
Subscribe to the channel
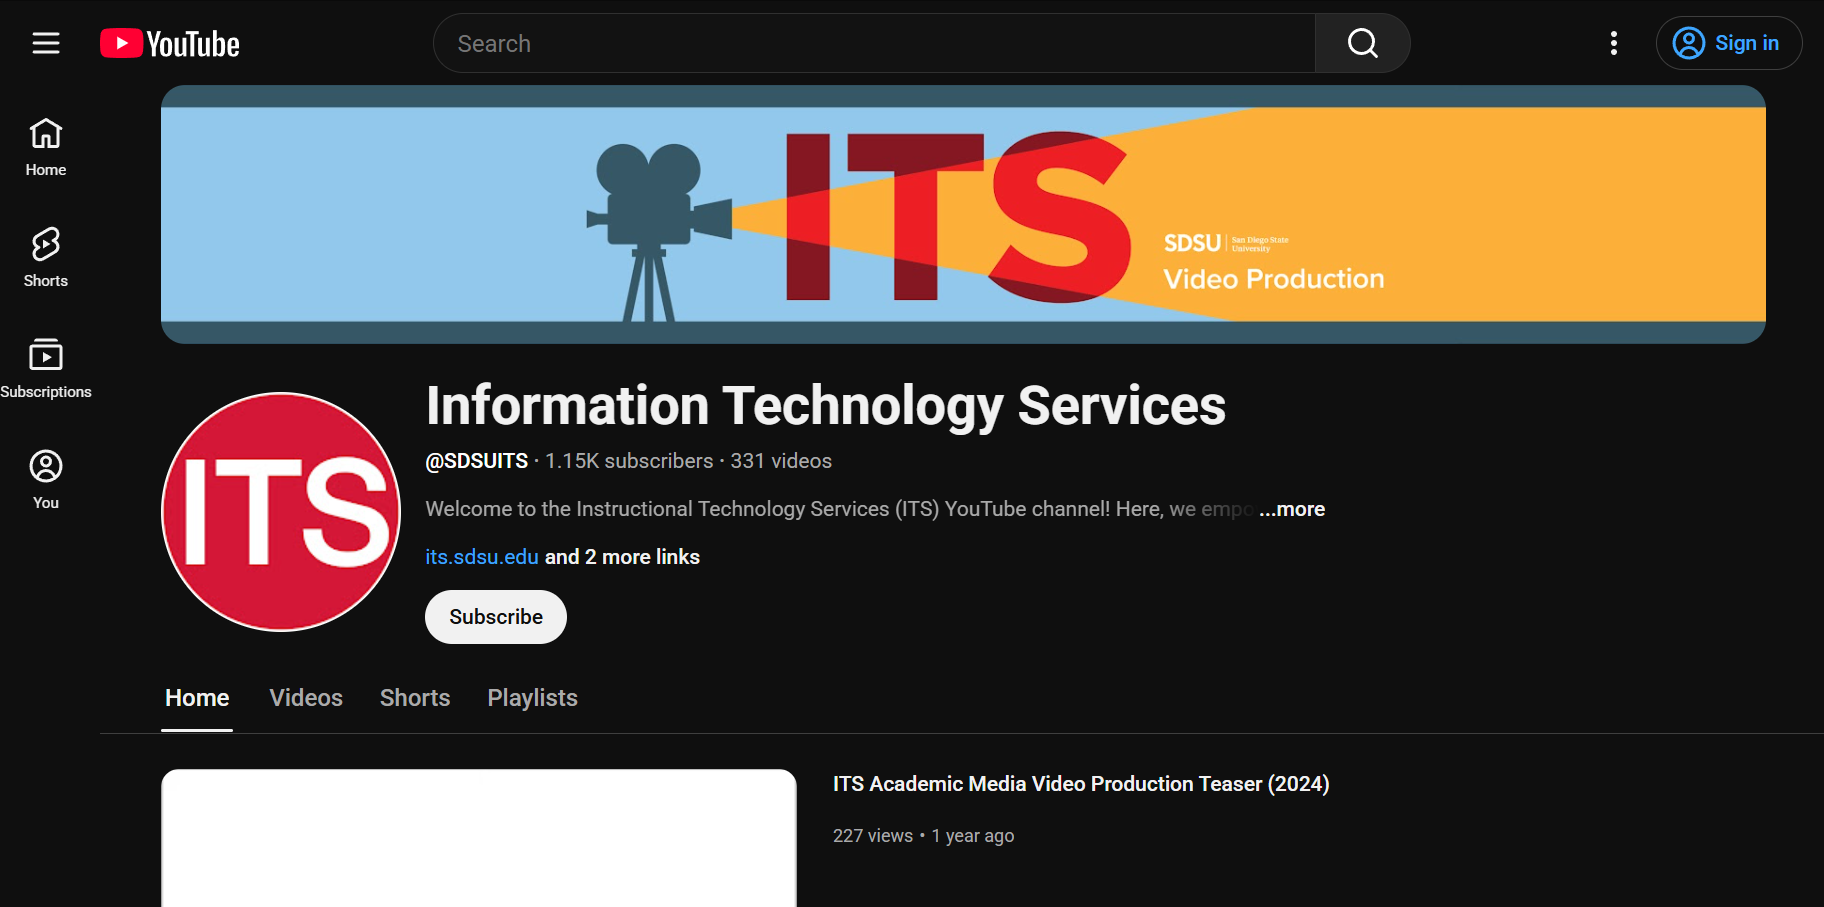[x=496, y=617]
